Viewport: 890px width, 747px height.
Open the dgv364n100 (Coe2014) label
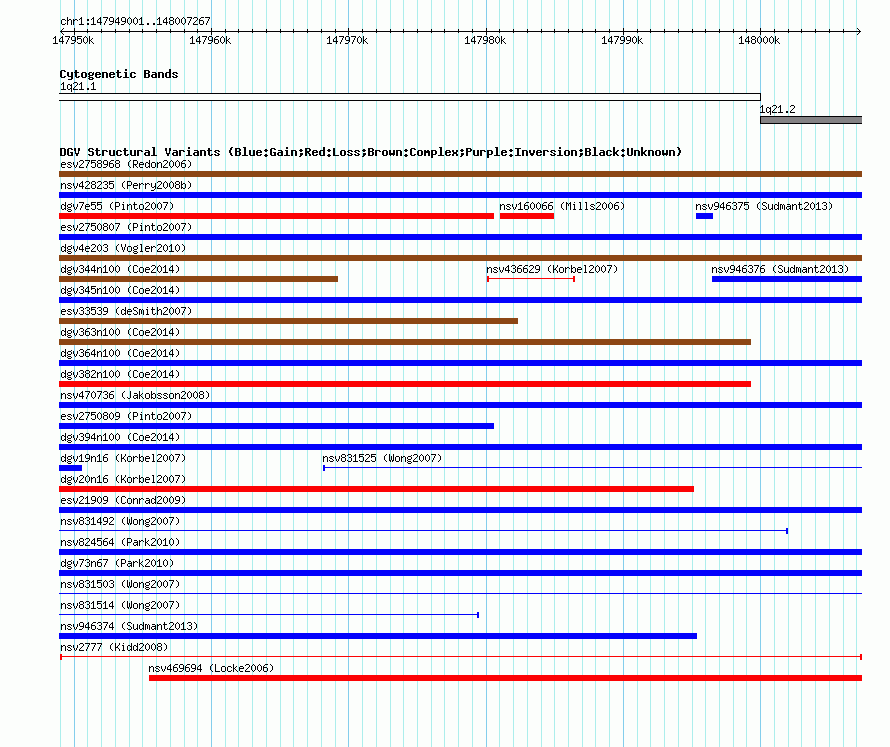[x=120, y=354]
